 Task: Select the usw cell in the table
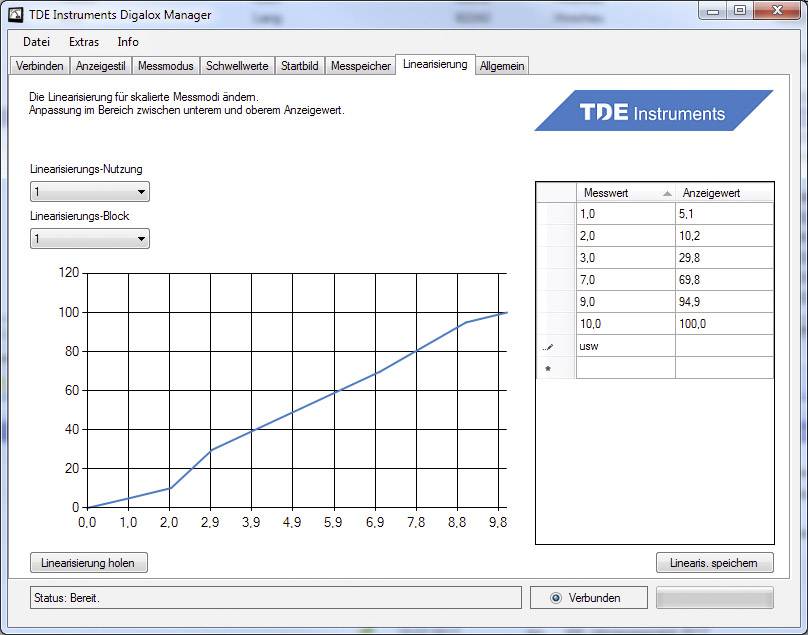pos(625,346)
